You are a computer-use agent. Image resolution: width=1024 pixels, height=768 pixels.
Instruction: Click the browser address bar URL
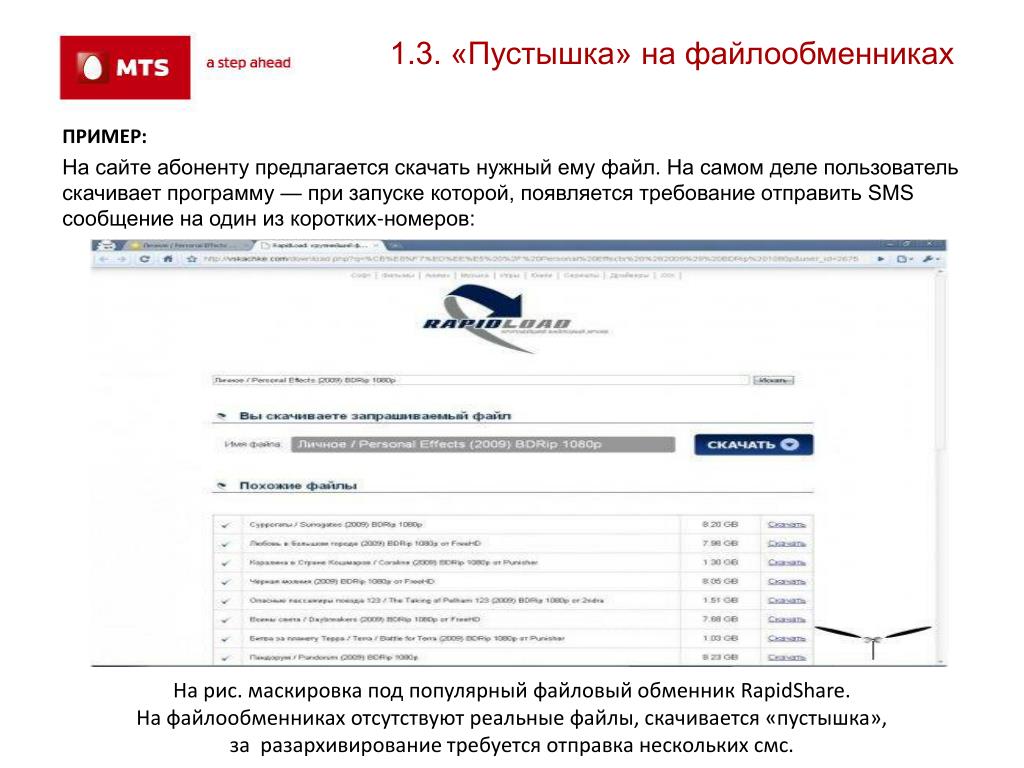(530, 259)
